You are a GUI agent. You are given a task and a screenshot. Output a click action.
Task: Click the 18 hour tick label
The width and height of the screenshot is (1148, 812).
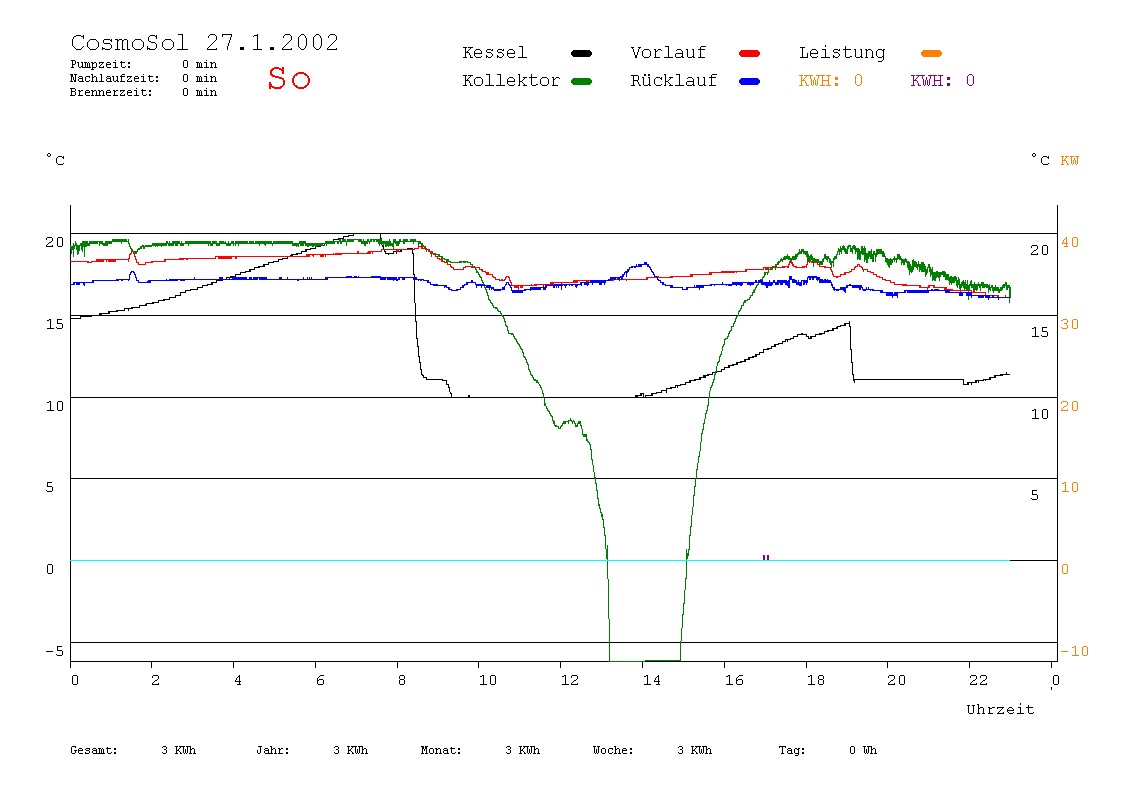coord(816,680)
